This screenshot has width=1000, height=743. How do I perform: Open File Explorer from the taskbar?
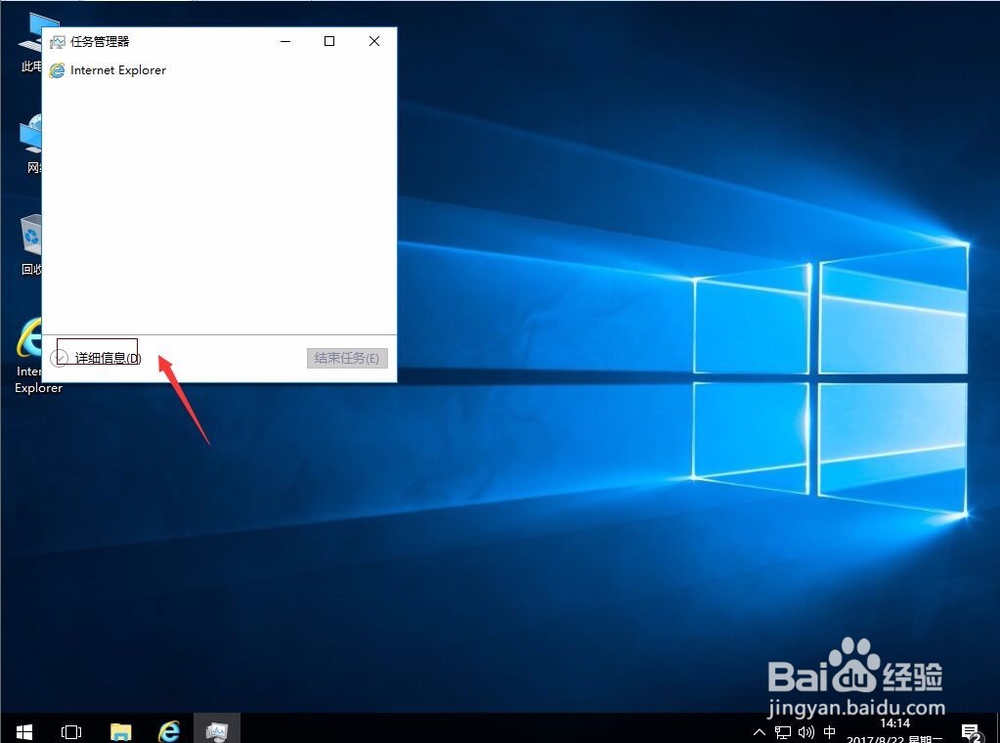121,729
